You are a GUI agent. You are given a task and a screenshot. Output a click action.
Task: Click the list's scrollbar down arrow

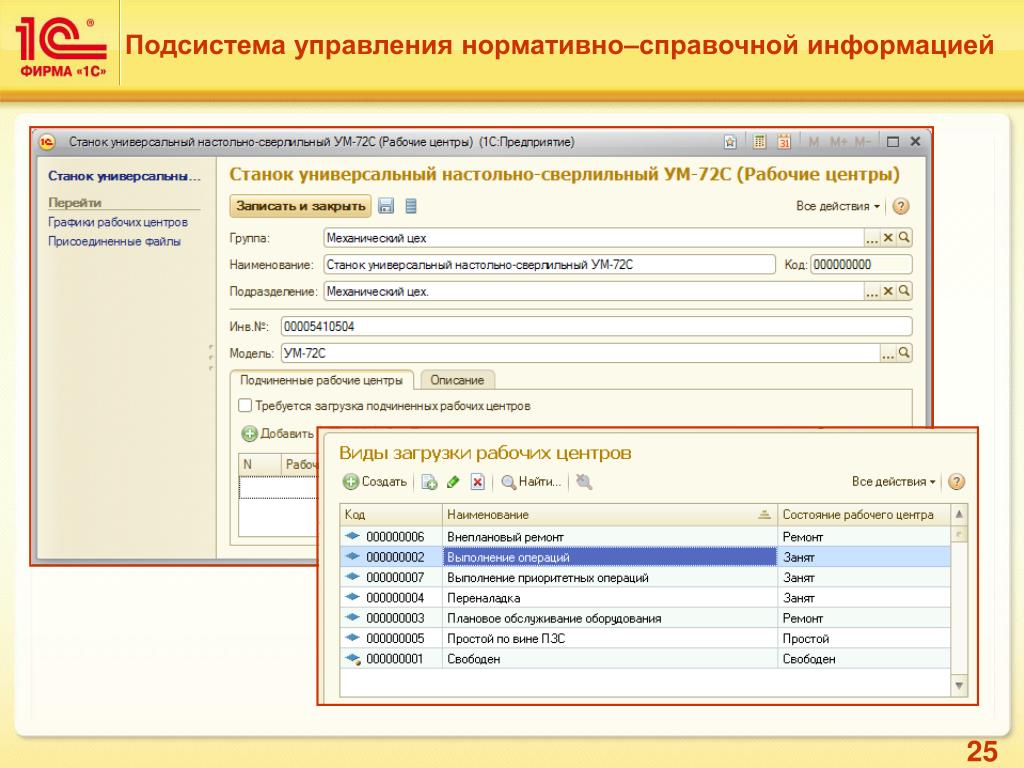click(959, 685)
